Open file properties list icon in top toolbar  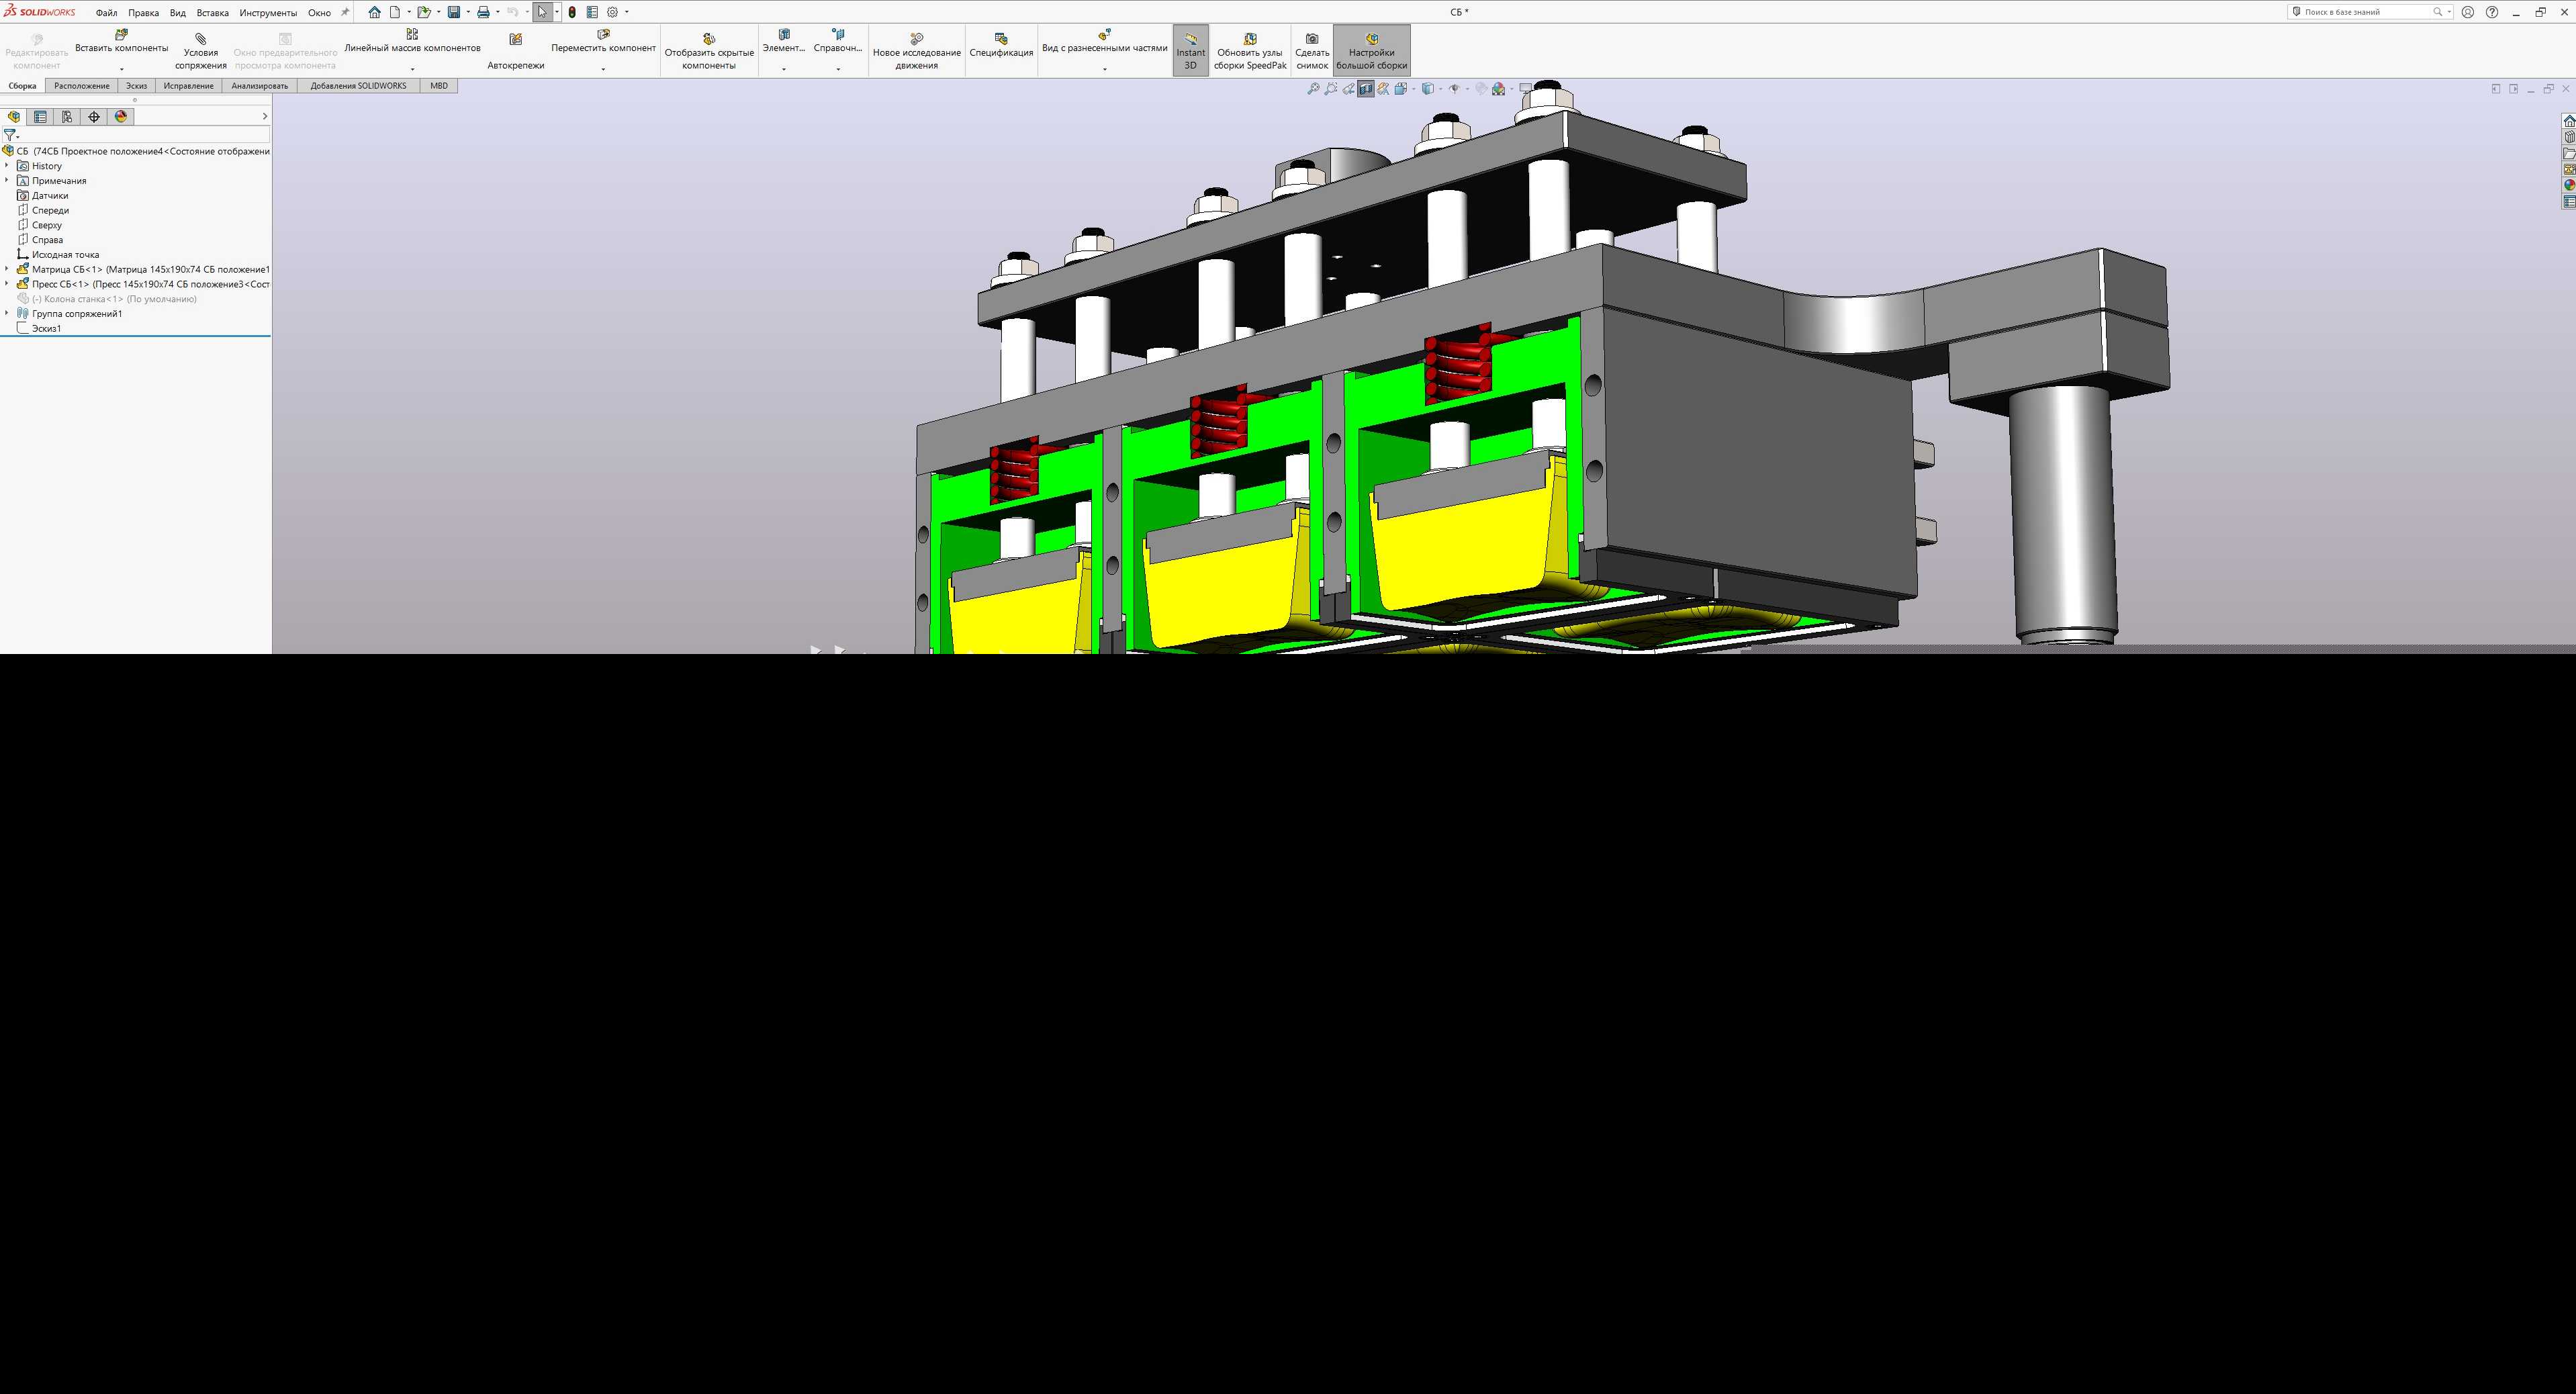click(592, 12)
